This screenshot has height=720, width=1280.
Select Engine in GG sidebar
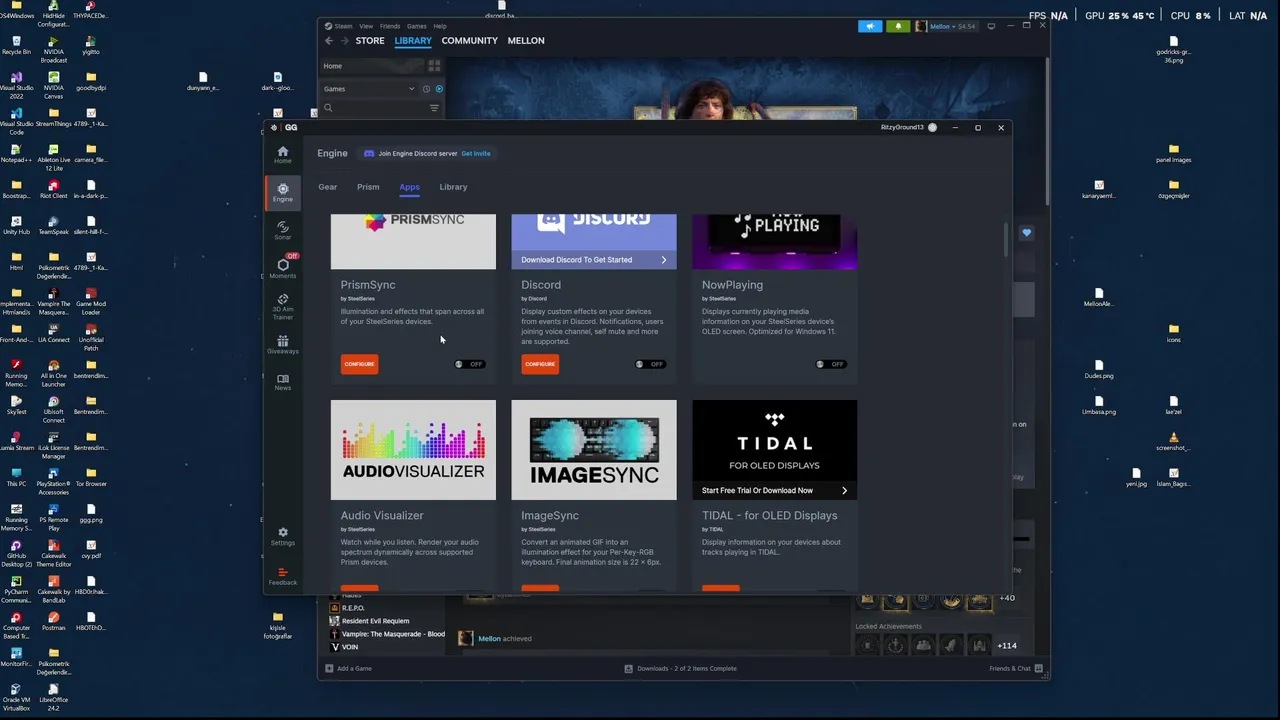click(283, 192)
